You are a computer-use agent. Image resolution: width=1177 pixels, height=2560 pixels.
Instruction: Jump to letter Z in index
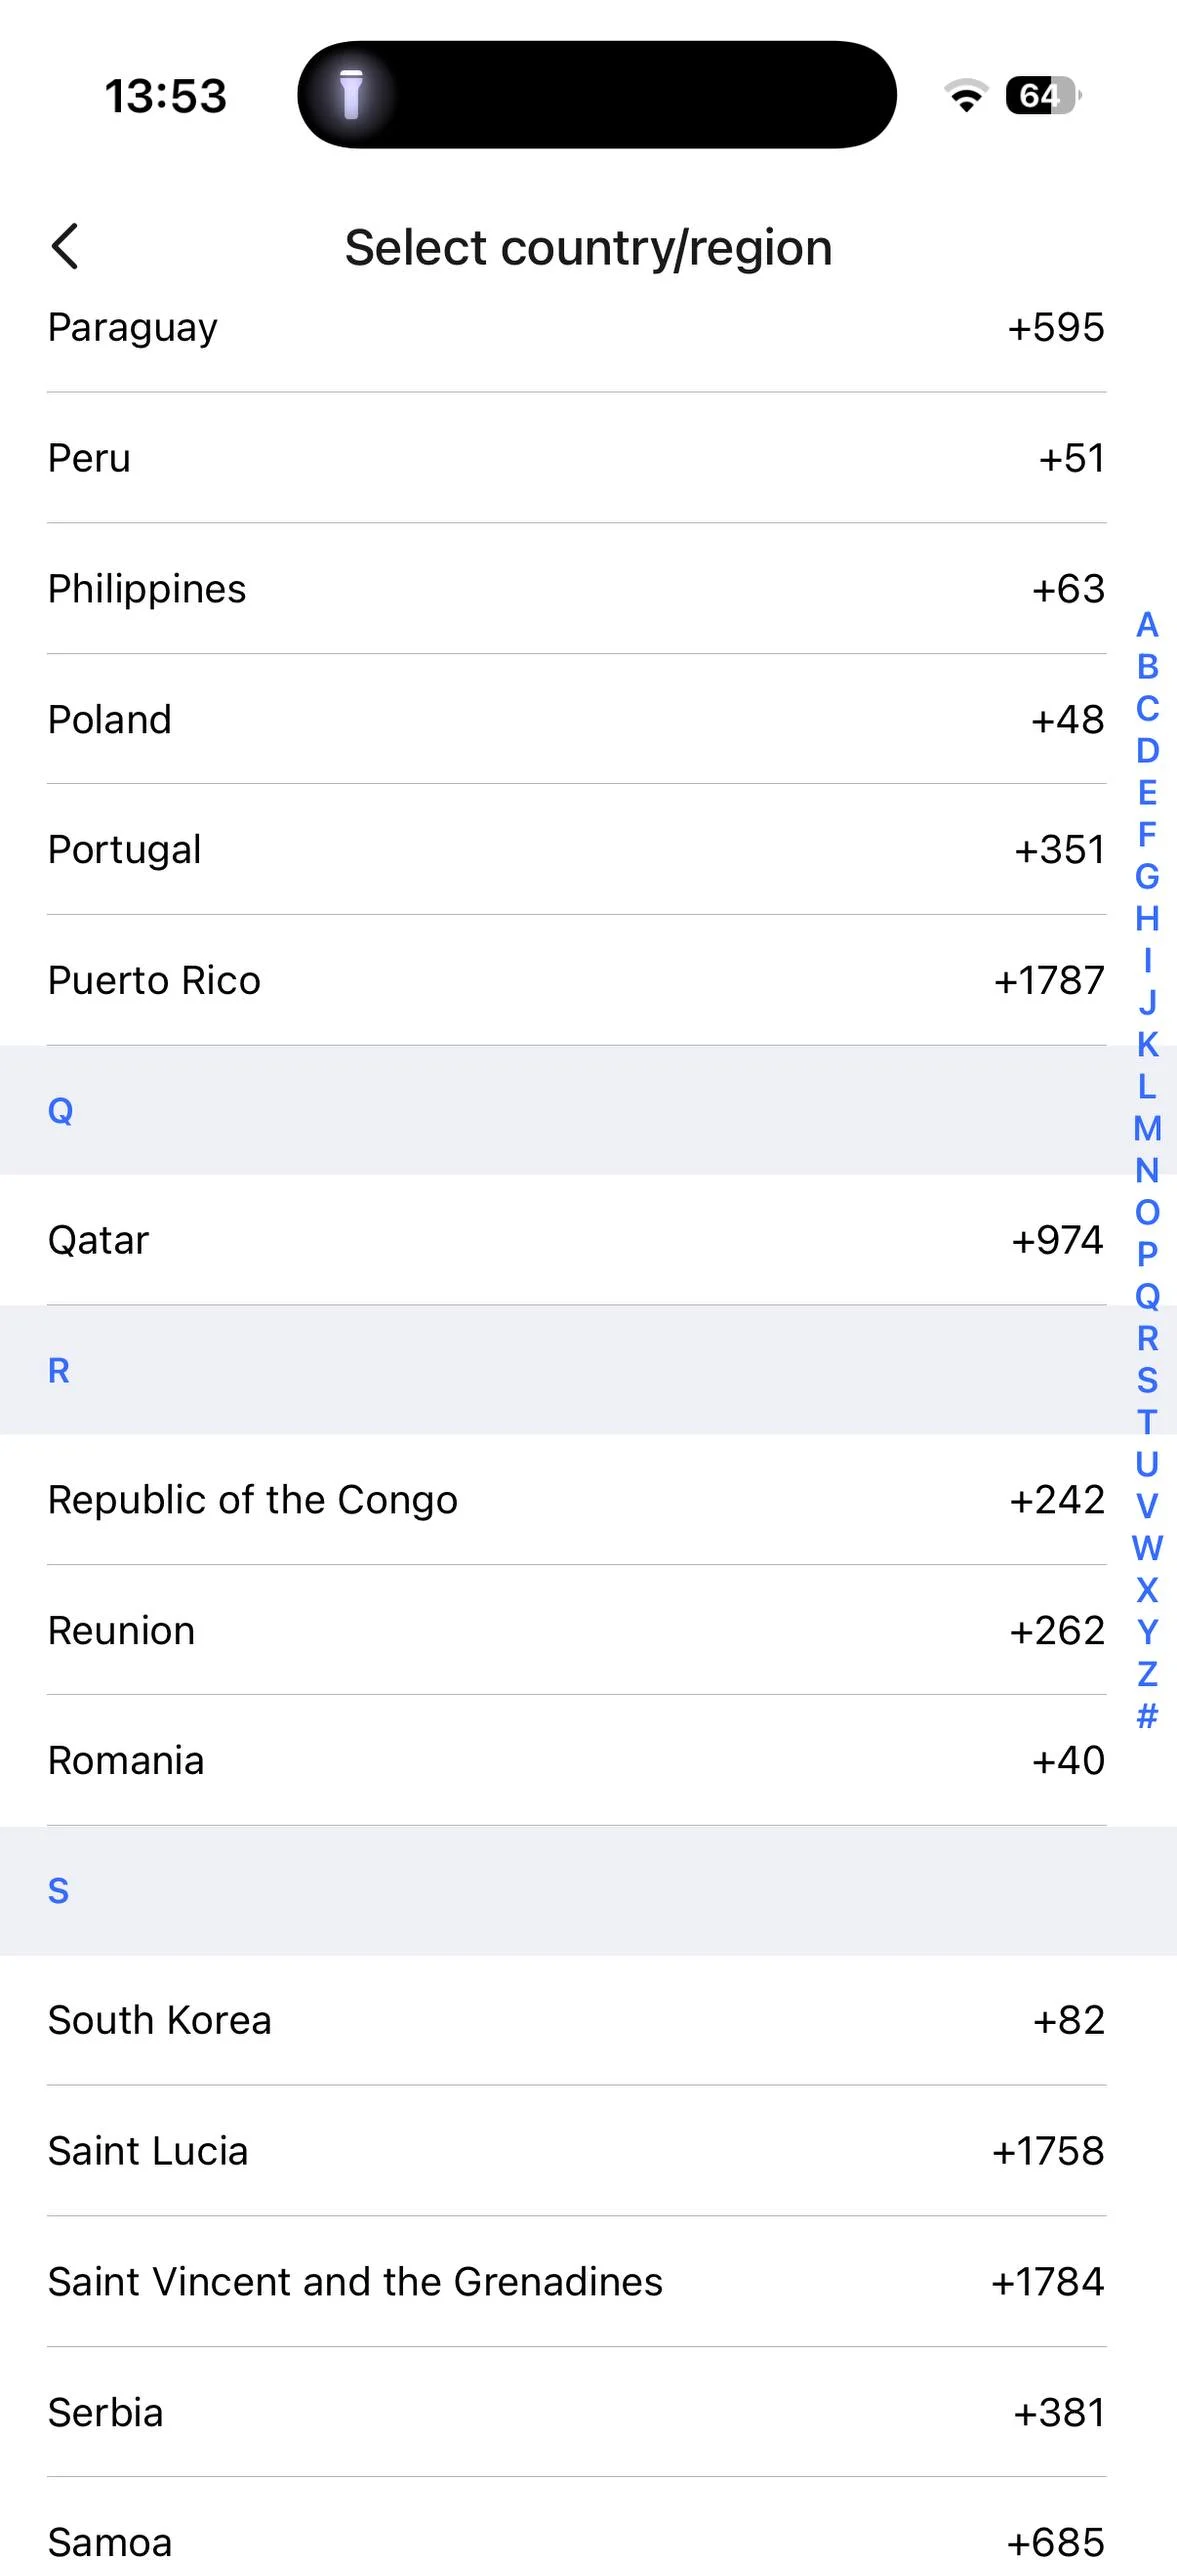tap(1147, 1674)
